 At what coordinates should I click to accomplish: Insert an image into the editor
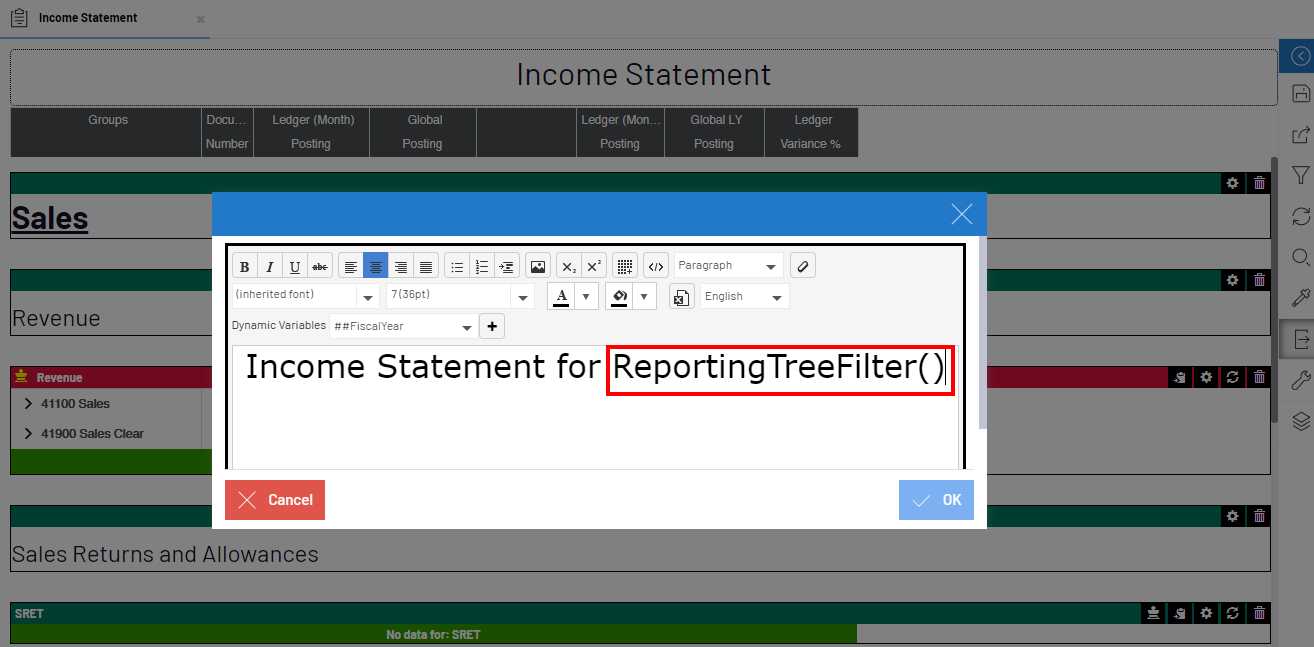pos(538,266)
